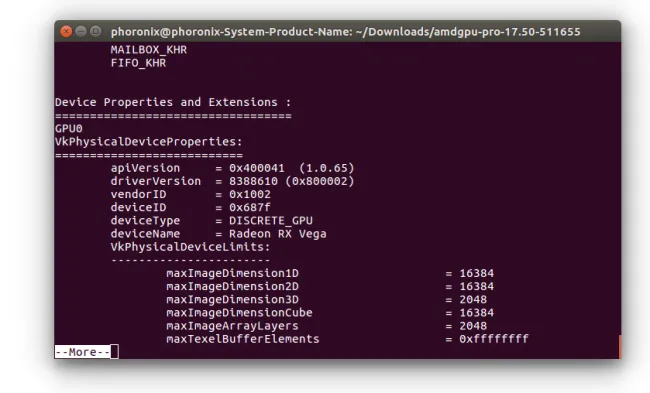Click the apiVersion label
The width and height of the screenshot is (650, 393).
(145, 168)
